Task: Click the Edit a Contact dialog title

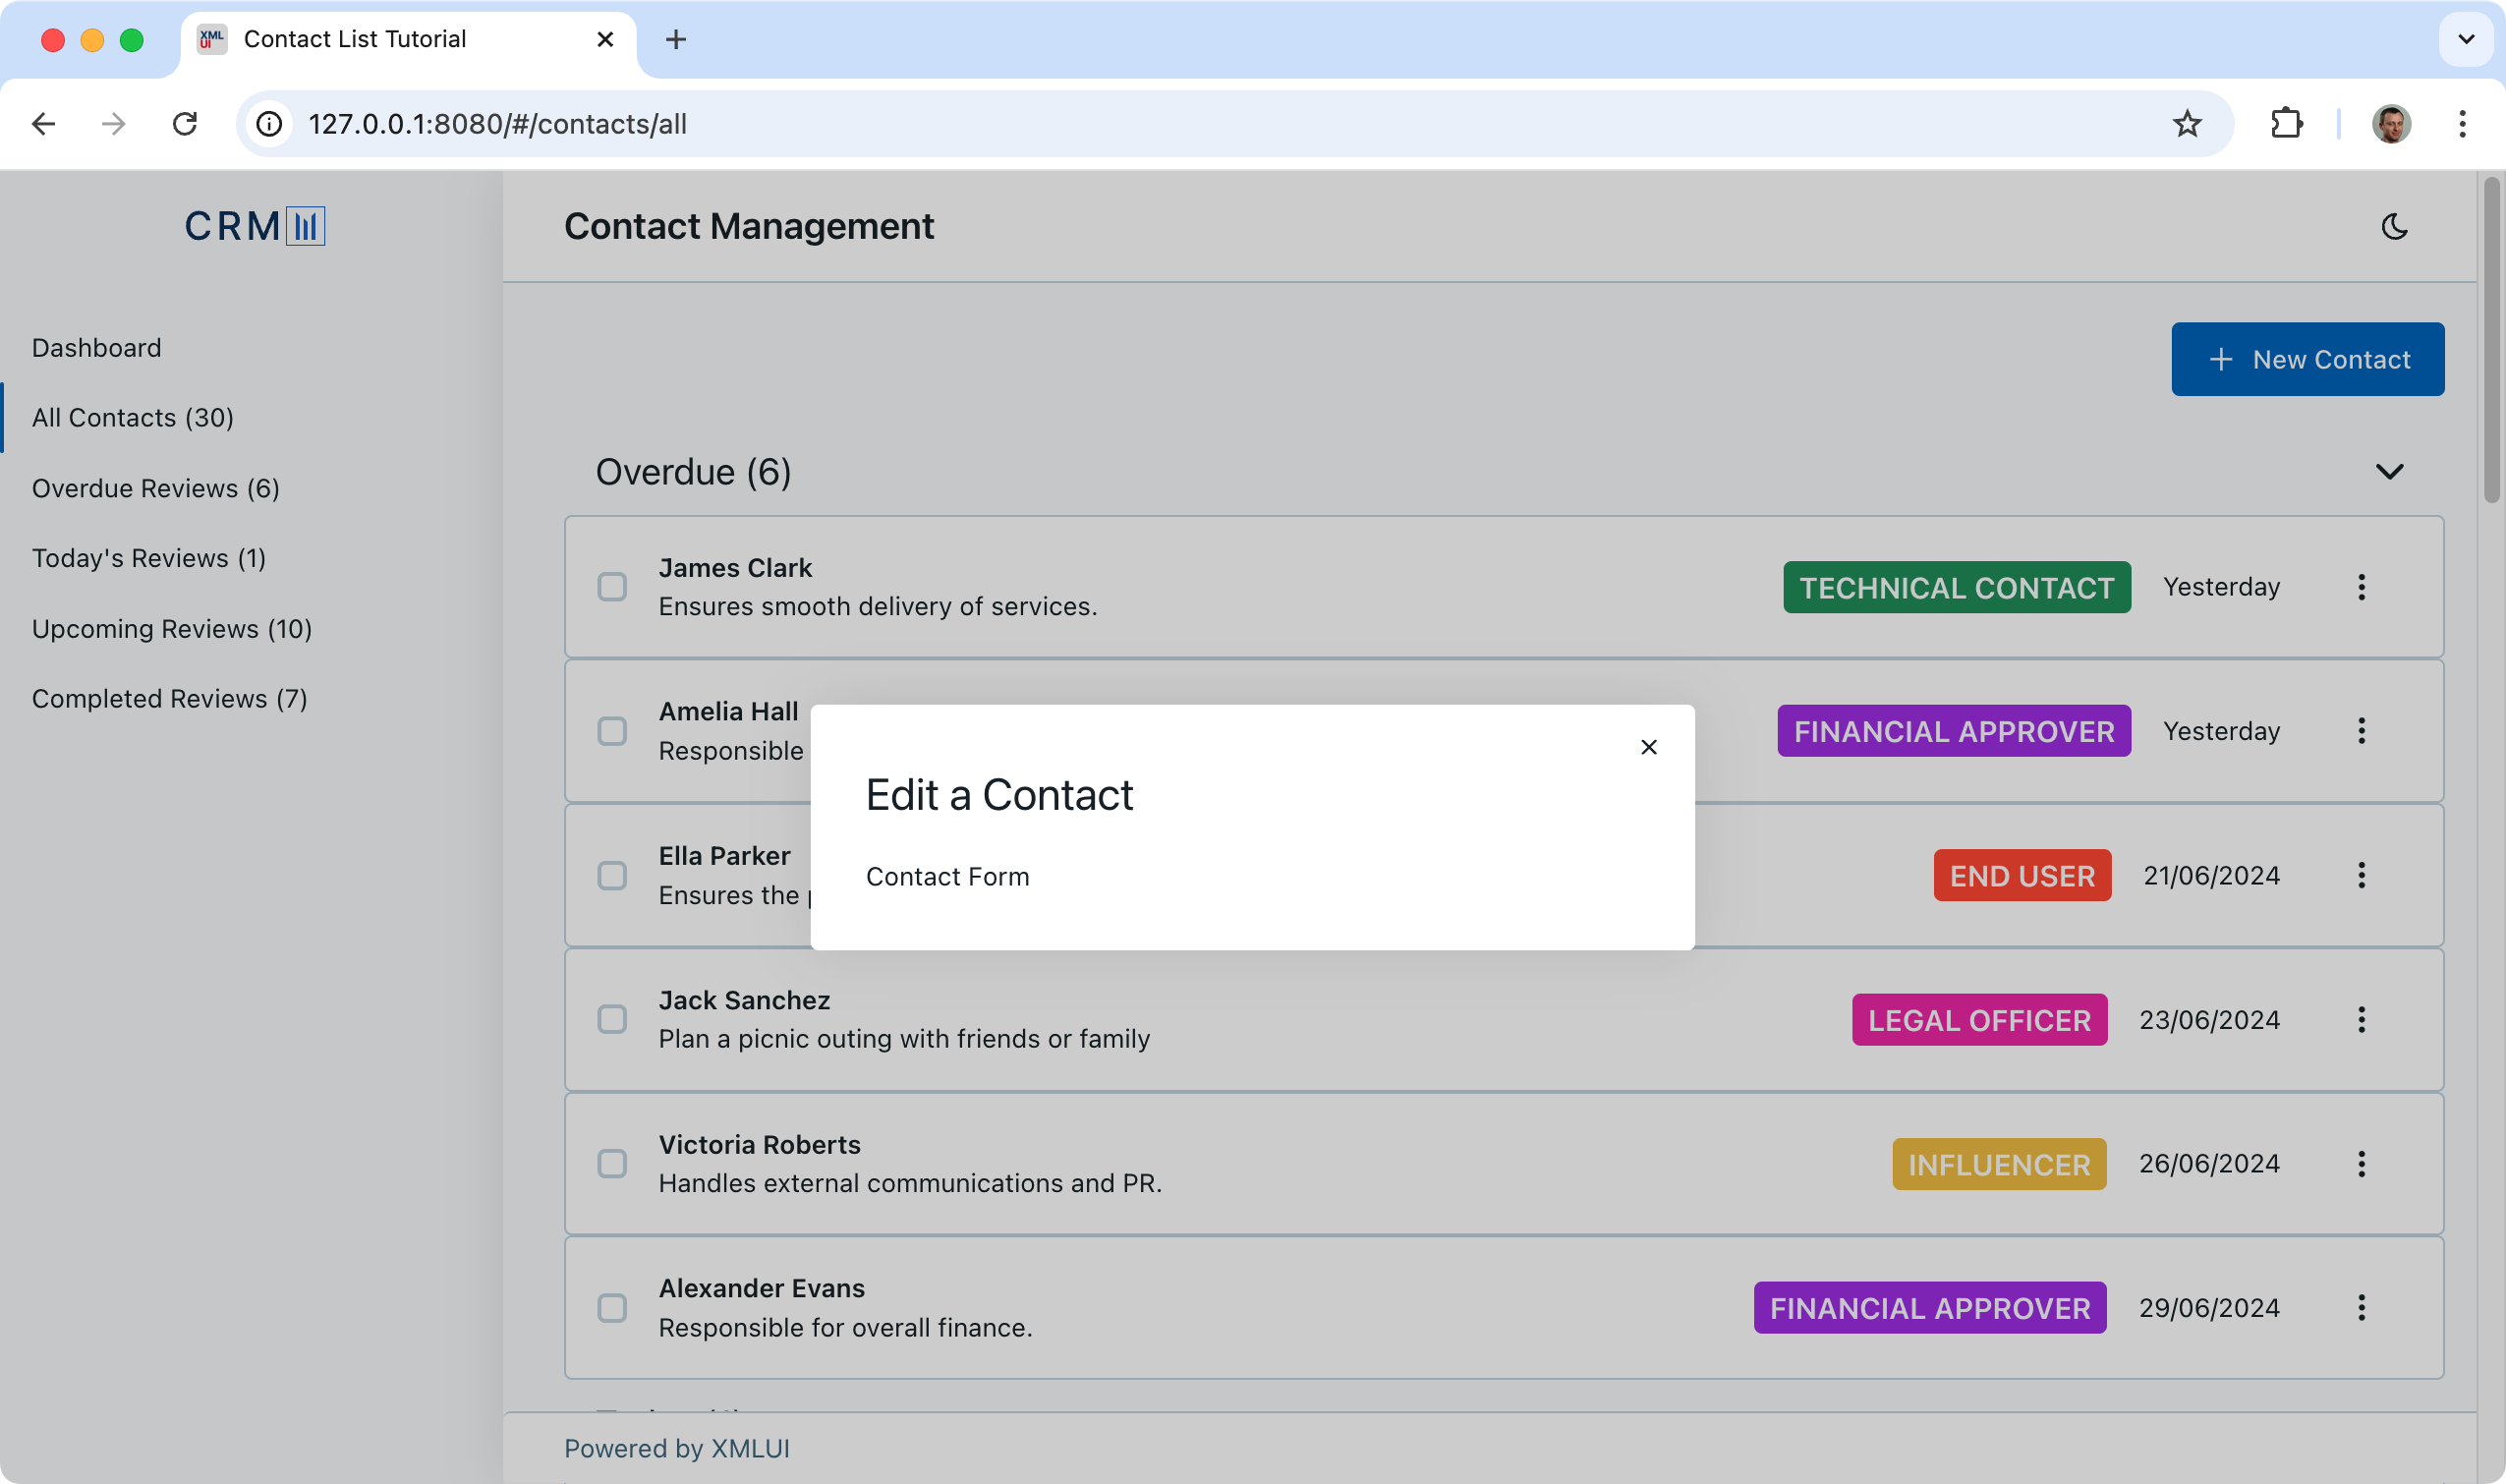Action: click(999, 795)
